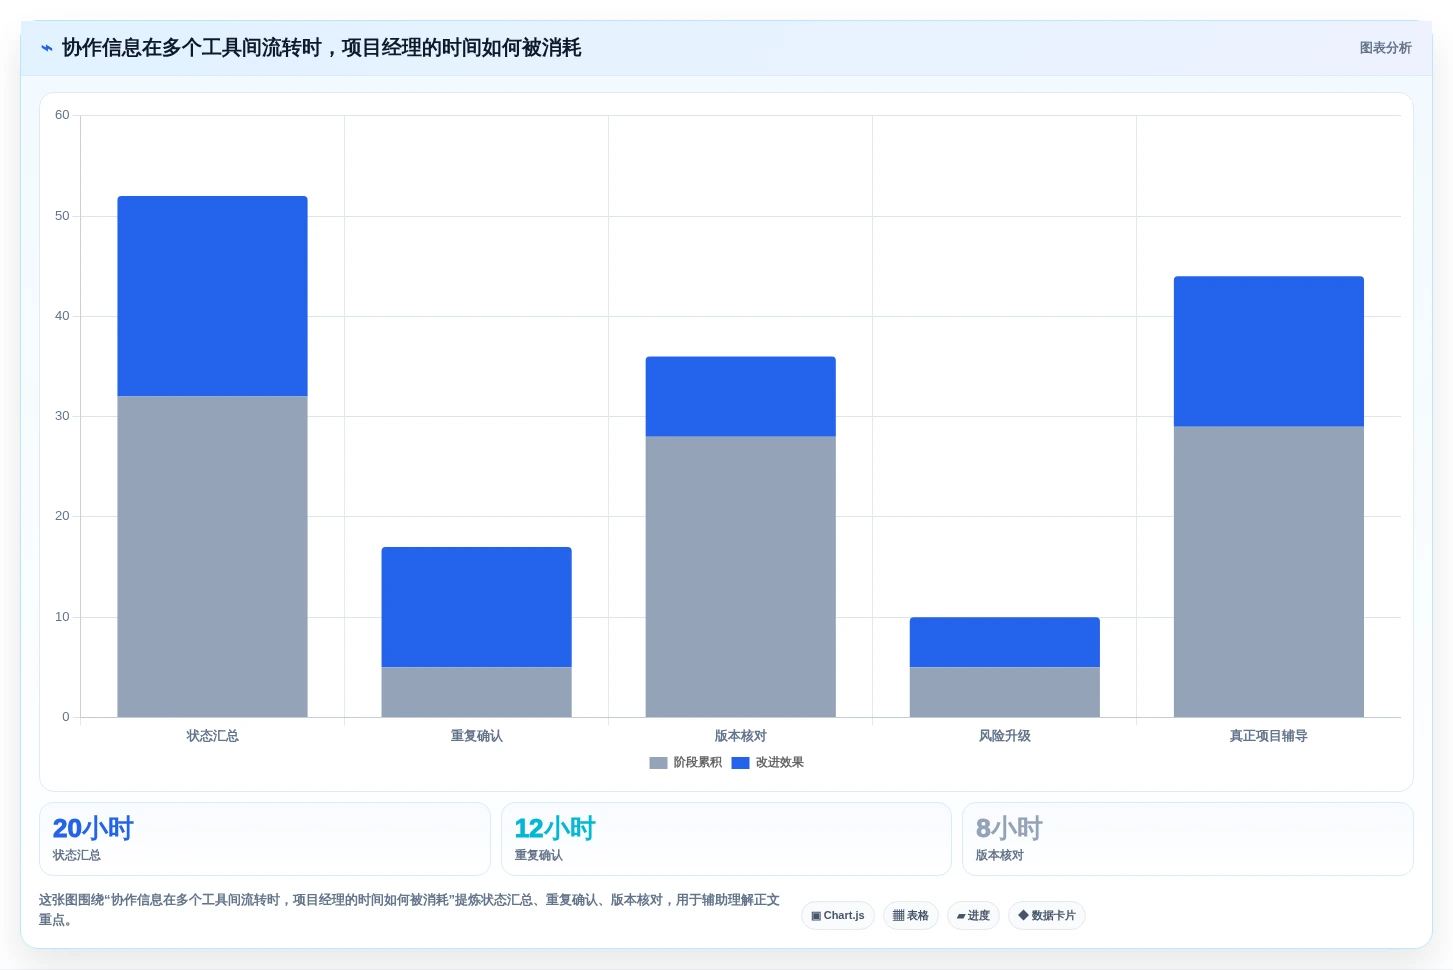Click the blue bar segment for 风险升级
1453x970 pixels.
point(1004,642)
